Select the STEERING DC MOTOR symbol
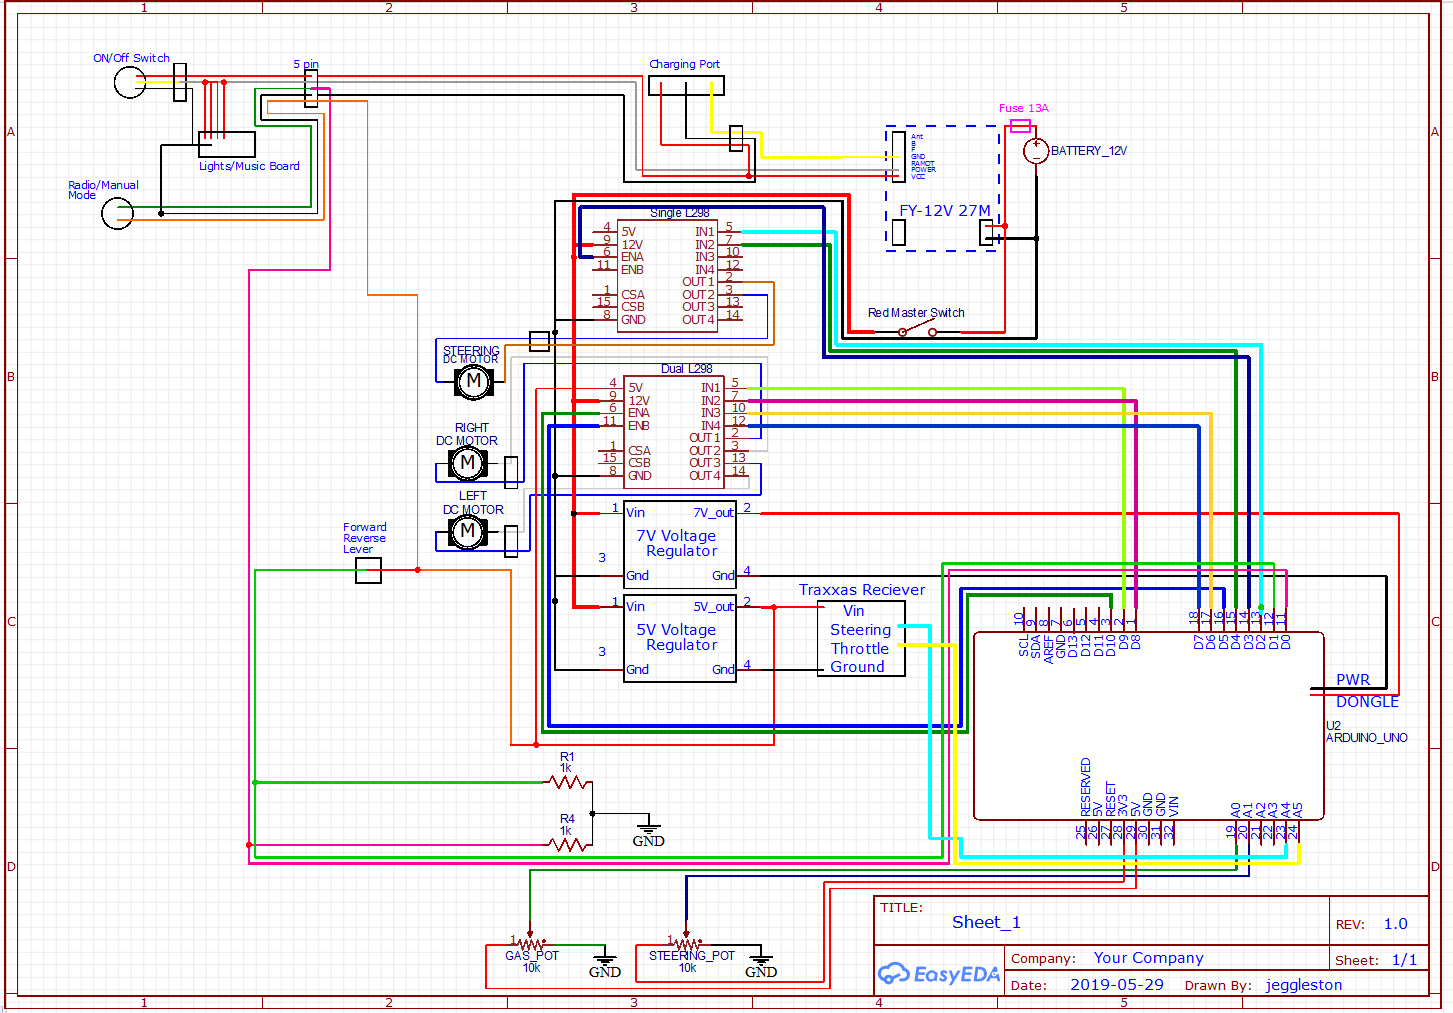Image resolution: width=1453 pixels, height=1013 pixels. tap(474, 381)
